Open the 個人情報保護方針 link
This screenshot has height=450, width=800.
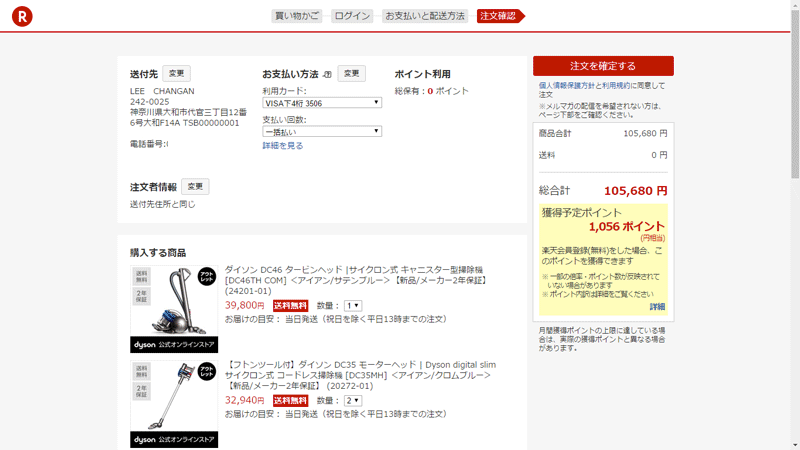(567, 86)
